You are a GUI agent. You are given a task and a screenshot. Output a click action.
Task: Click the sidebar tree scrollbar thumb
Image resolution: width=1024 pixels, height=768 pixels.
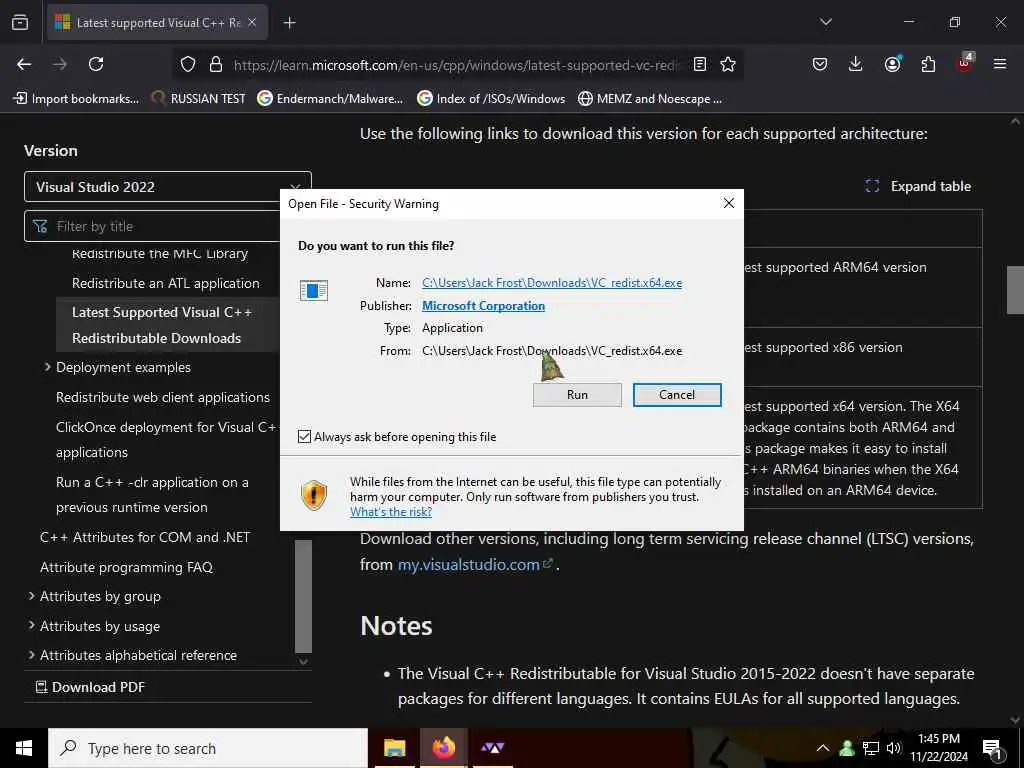pos(304,596)
